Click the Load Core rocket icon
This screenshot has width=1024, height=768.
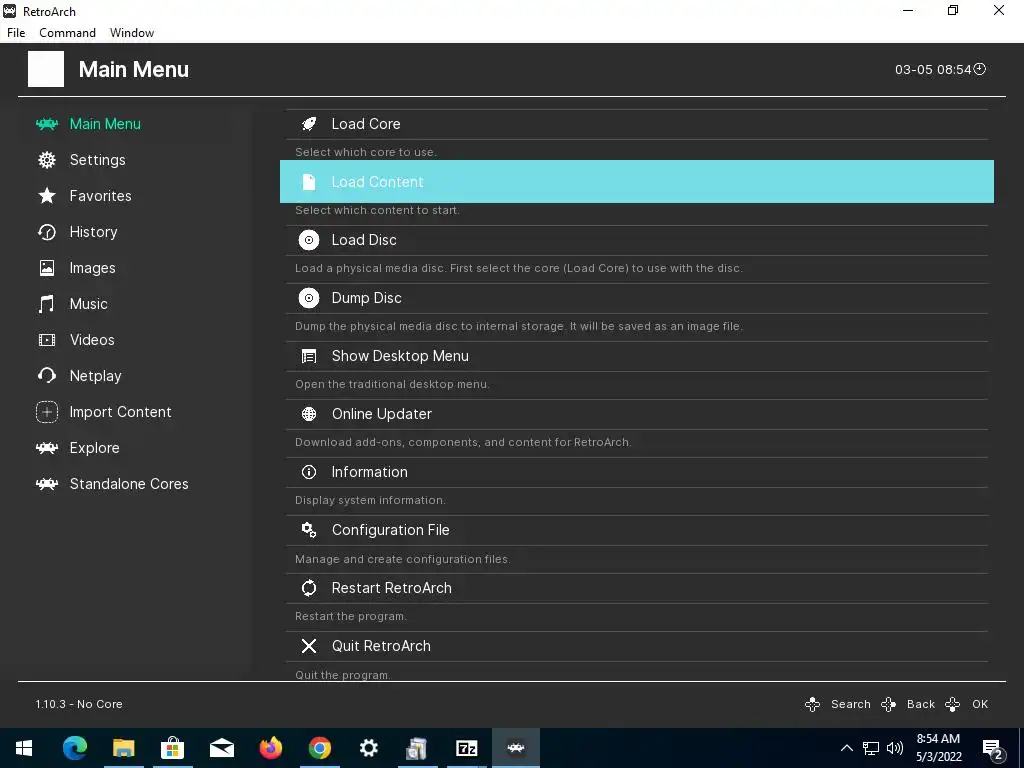(309, 124)
